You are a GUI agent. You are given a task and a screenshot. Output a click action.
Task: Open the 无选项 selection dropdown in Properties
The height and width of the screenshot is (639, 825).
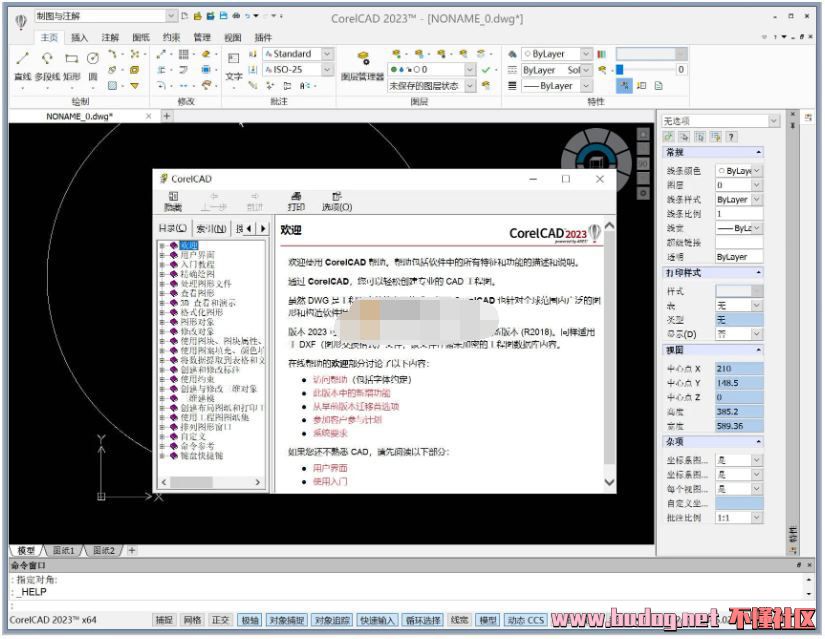(720, 121)
